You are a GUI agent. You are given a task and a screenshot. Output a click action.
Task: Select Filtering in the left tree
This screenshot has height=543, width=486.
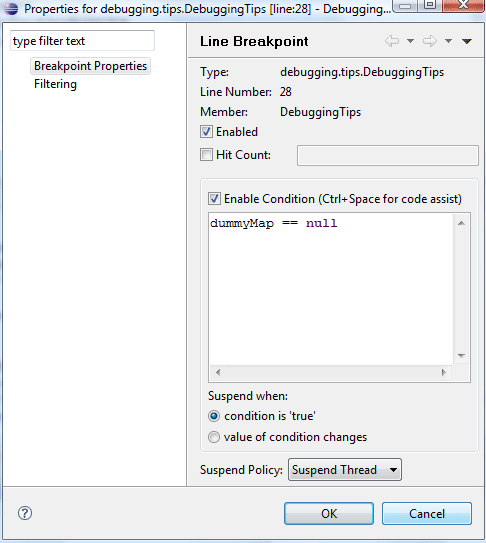tap(55, 84)
